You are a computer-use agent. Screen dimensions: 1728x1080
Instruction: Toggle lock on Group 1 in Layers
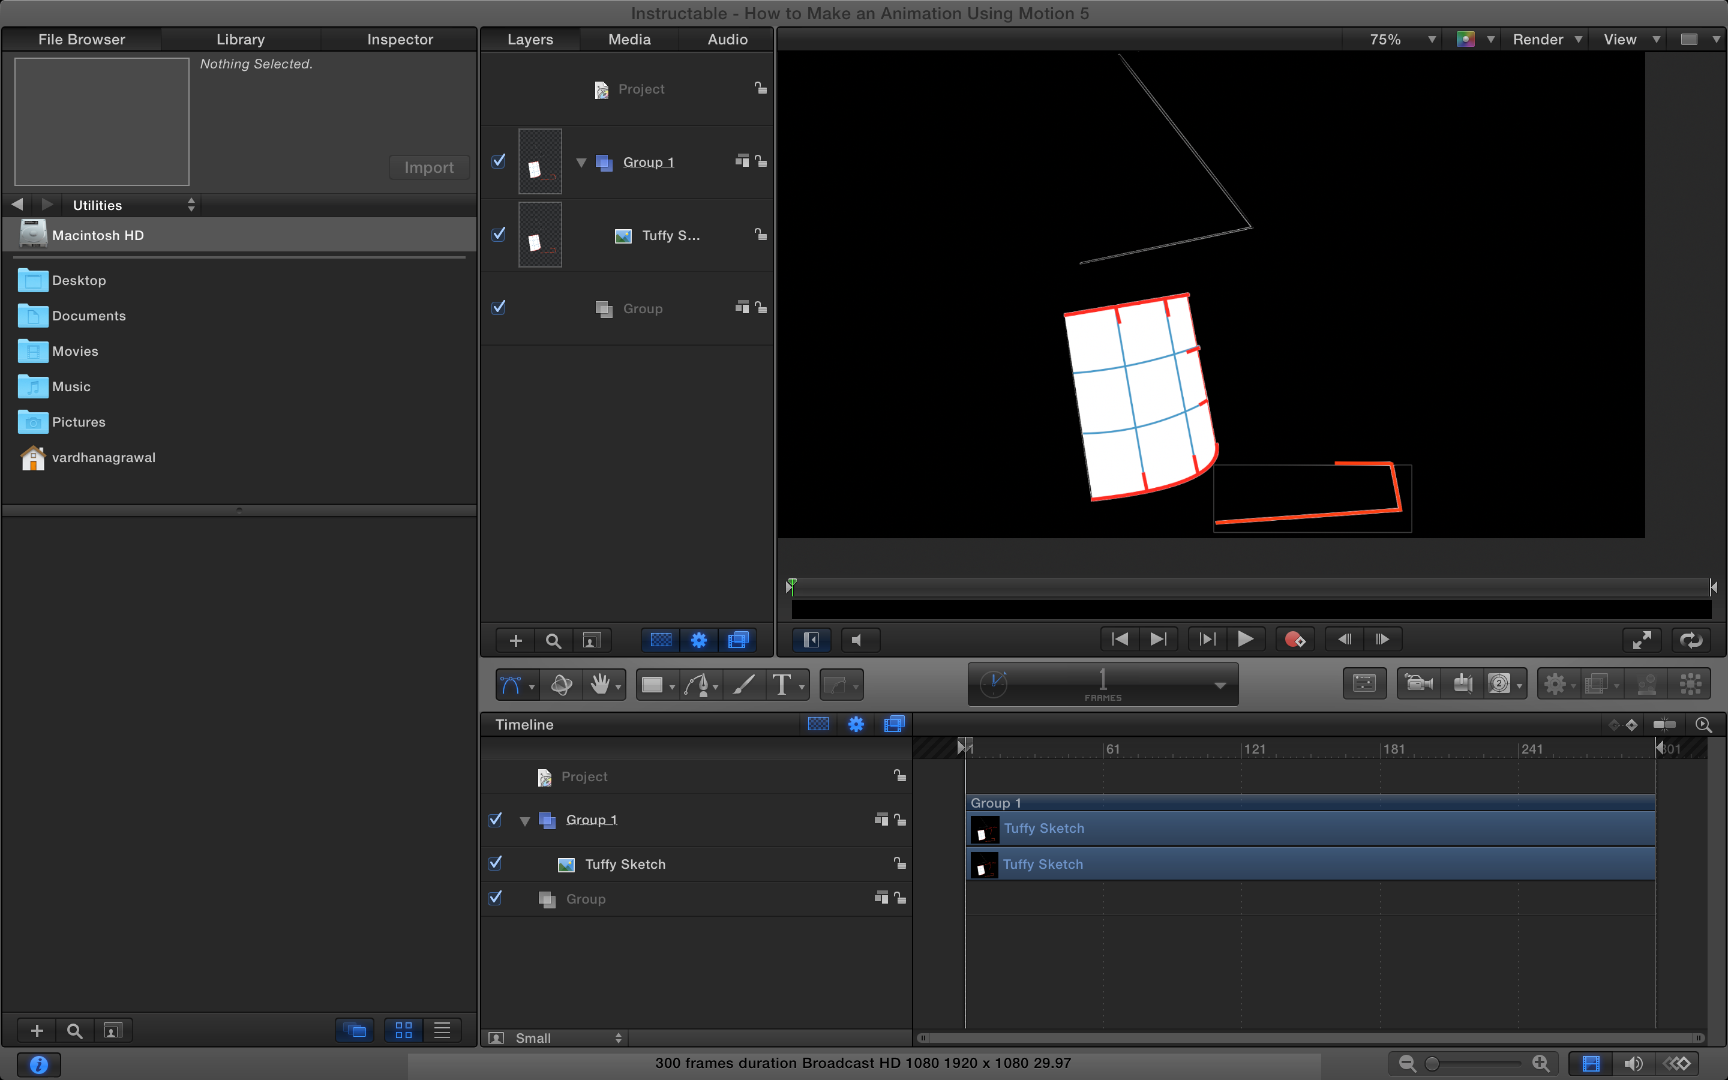(x=761, y=161)
